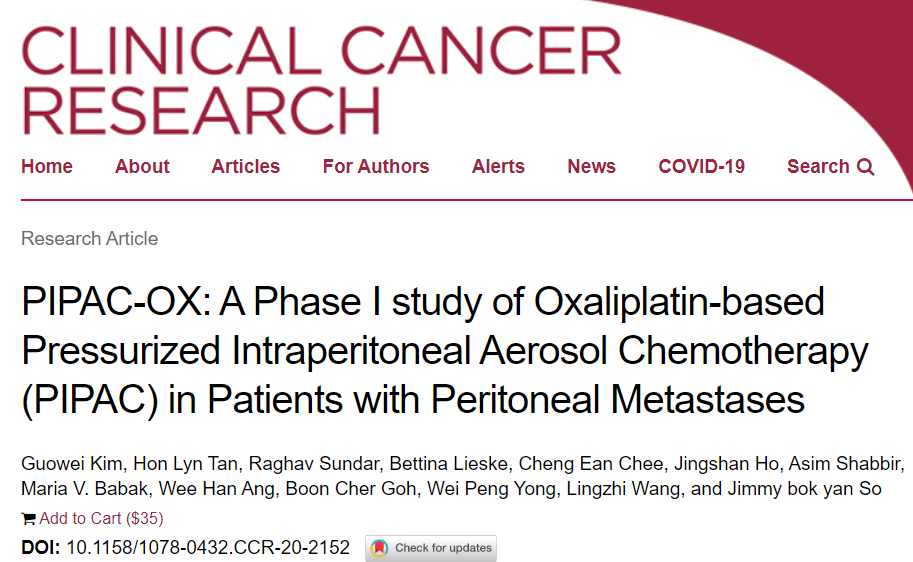The width and height of the screenshot is (913, 562).
Task: Open the Home menu item
Action: (x=47, y=167)
